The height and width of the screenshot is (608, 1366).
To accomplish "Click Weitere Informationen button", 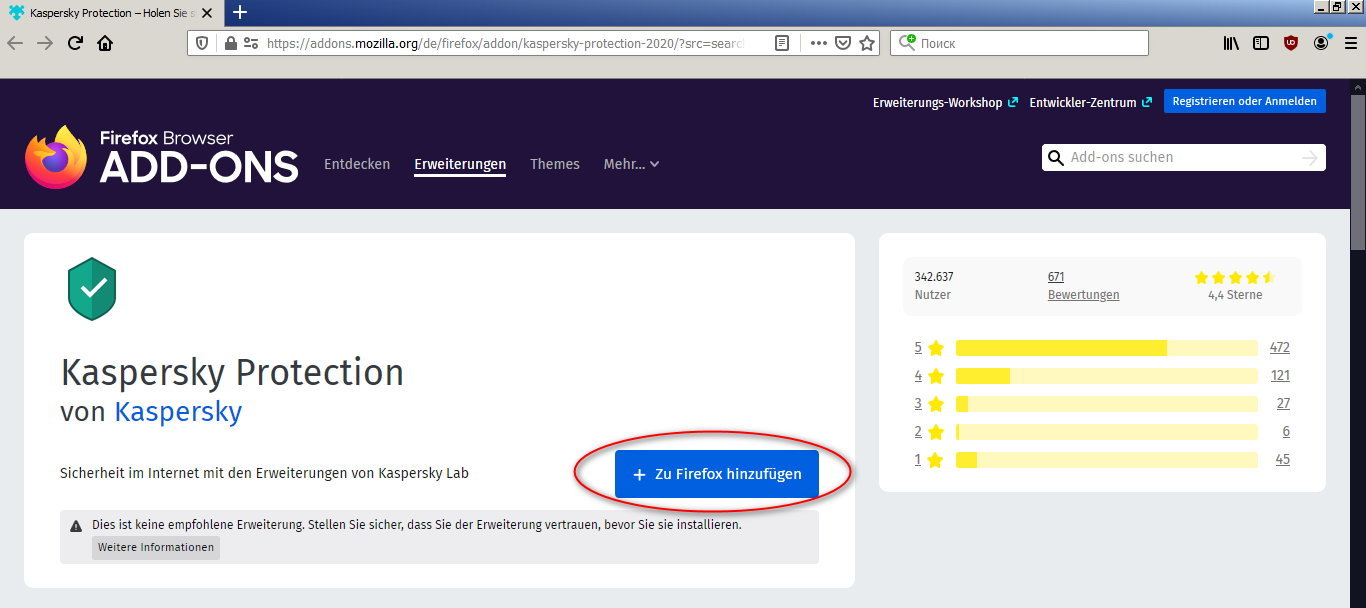I will [x=156, y=547].
